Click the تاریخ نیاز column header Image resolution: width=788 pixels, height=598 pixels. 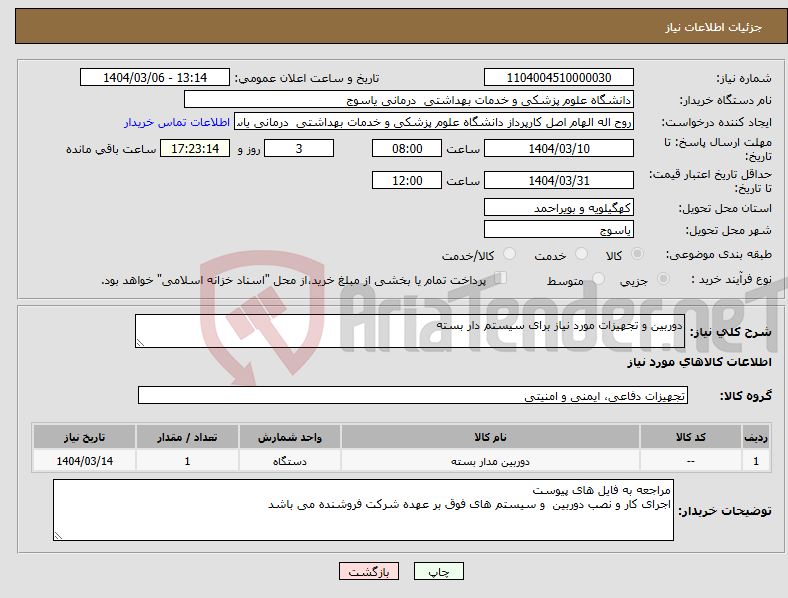click(x=84, y=437)
